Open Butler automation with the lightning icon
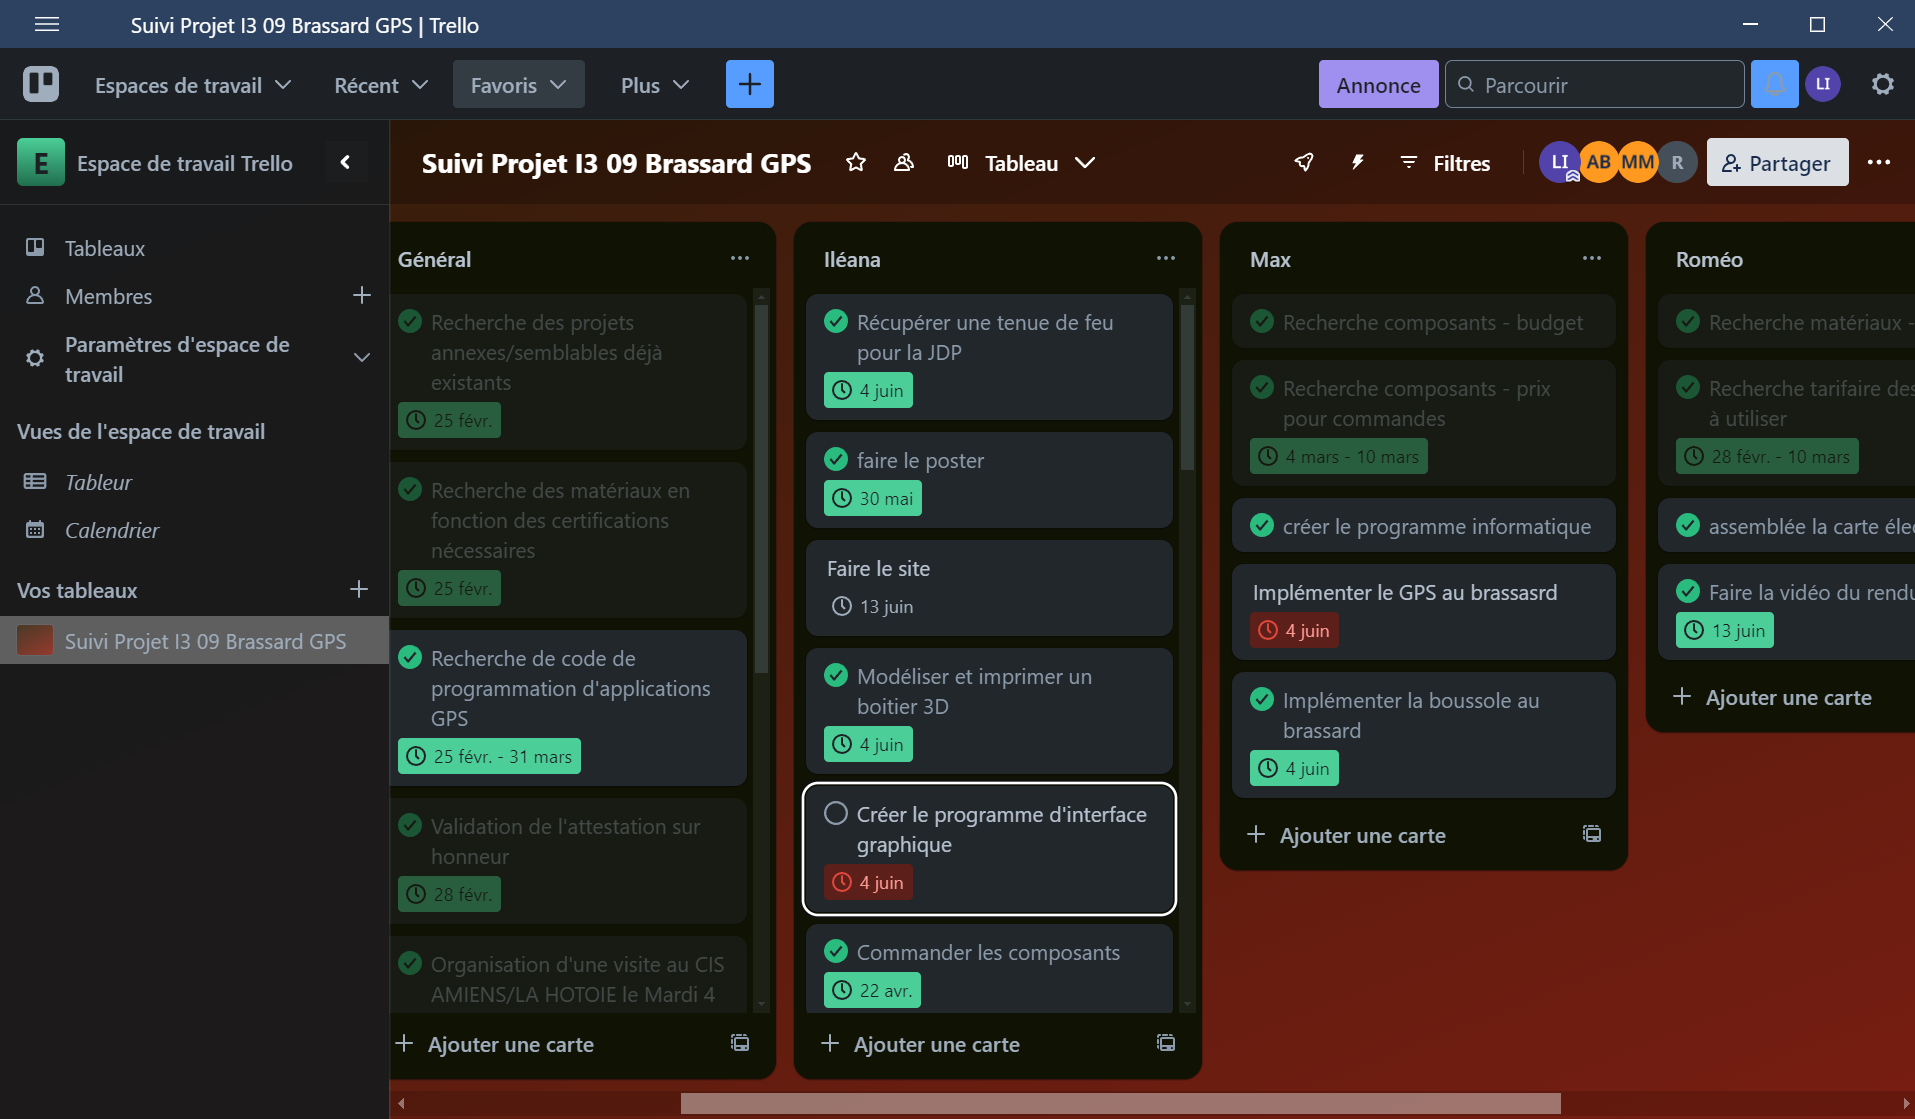Image resolution: width=1915 pixels, height=1119 pixels. coord(1357,162)
